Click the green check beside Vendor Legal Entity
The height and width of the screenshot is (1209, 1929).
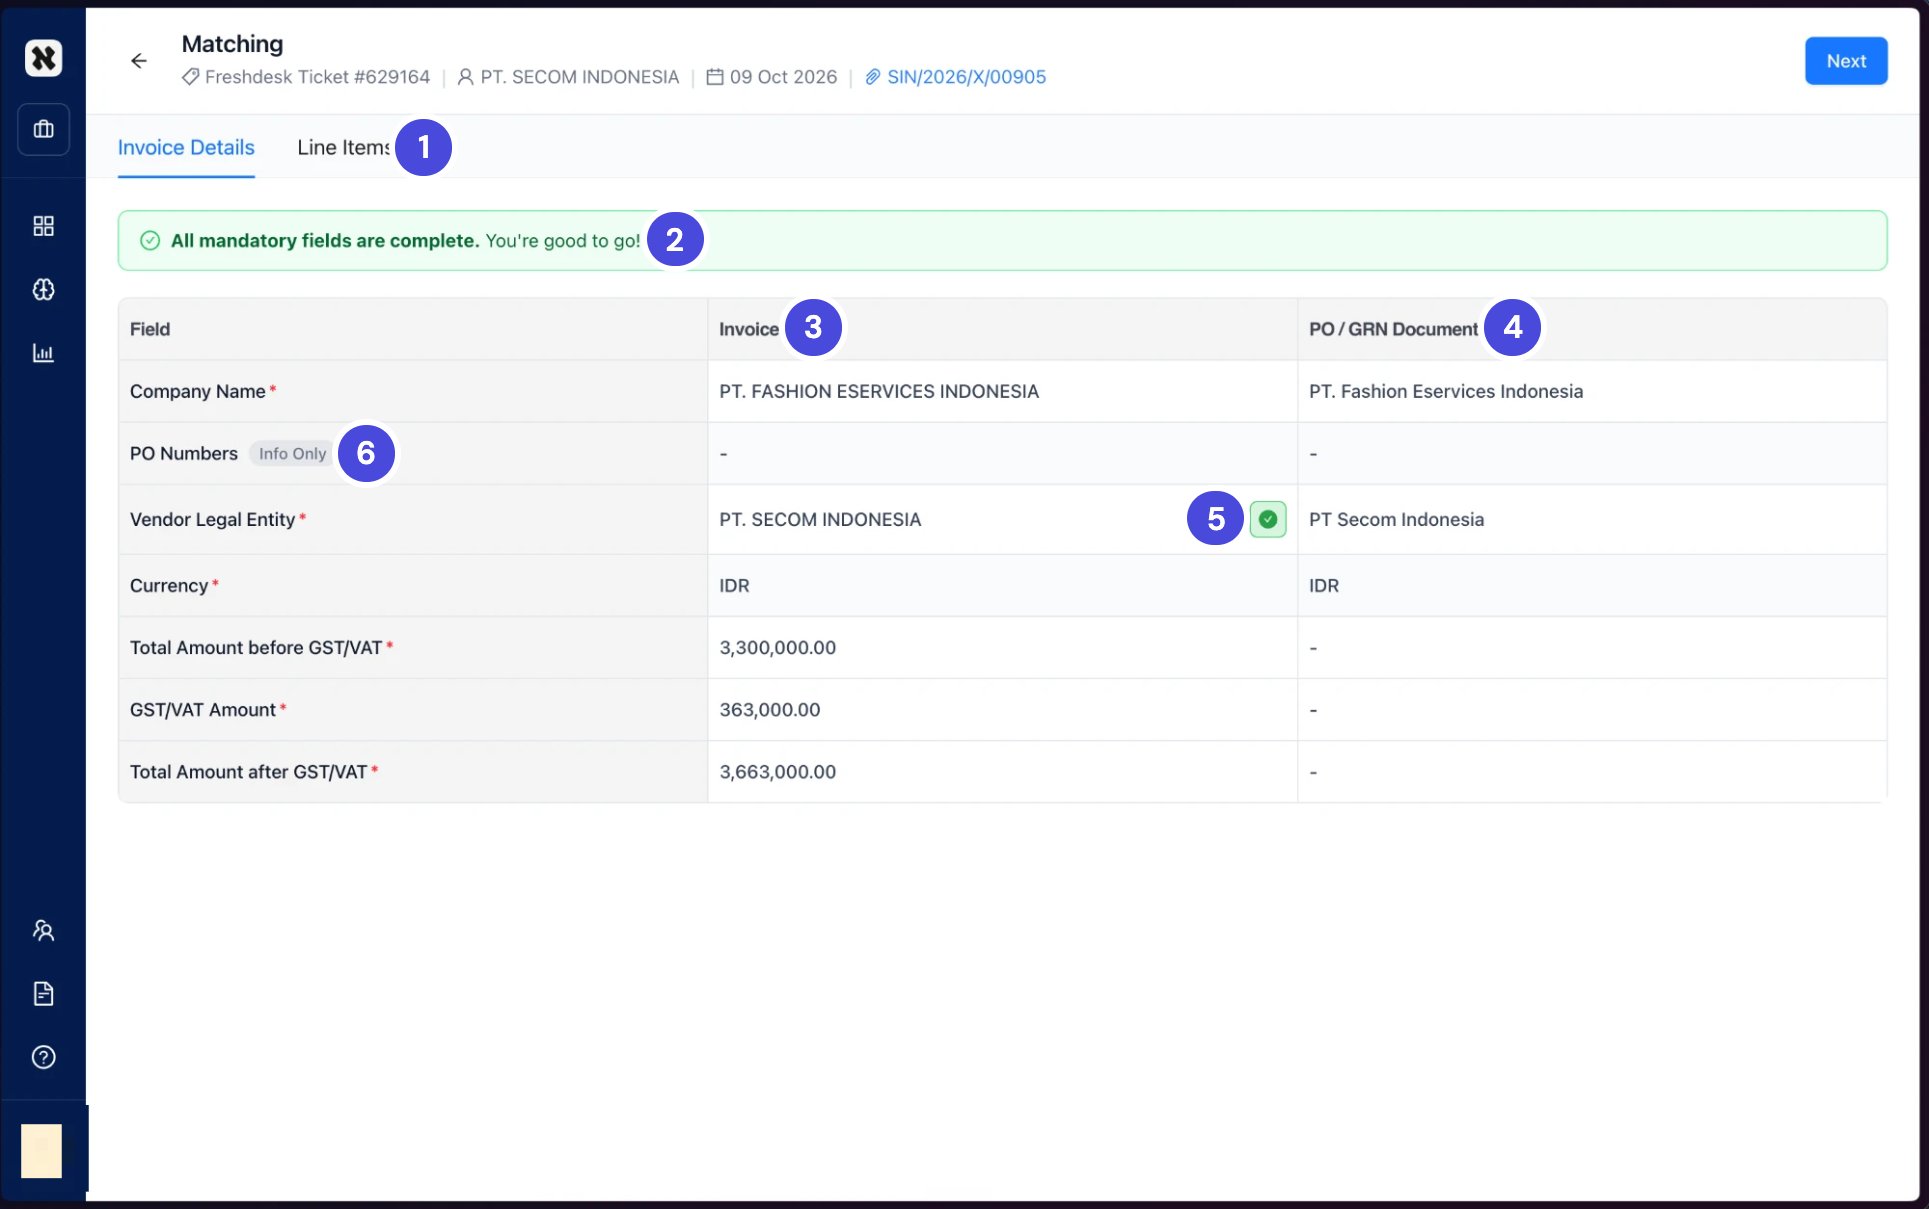1268,519
